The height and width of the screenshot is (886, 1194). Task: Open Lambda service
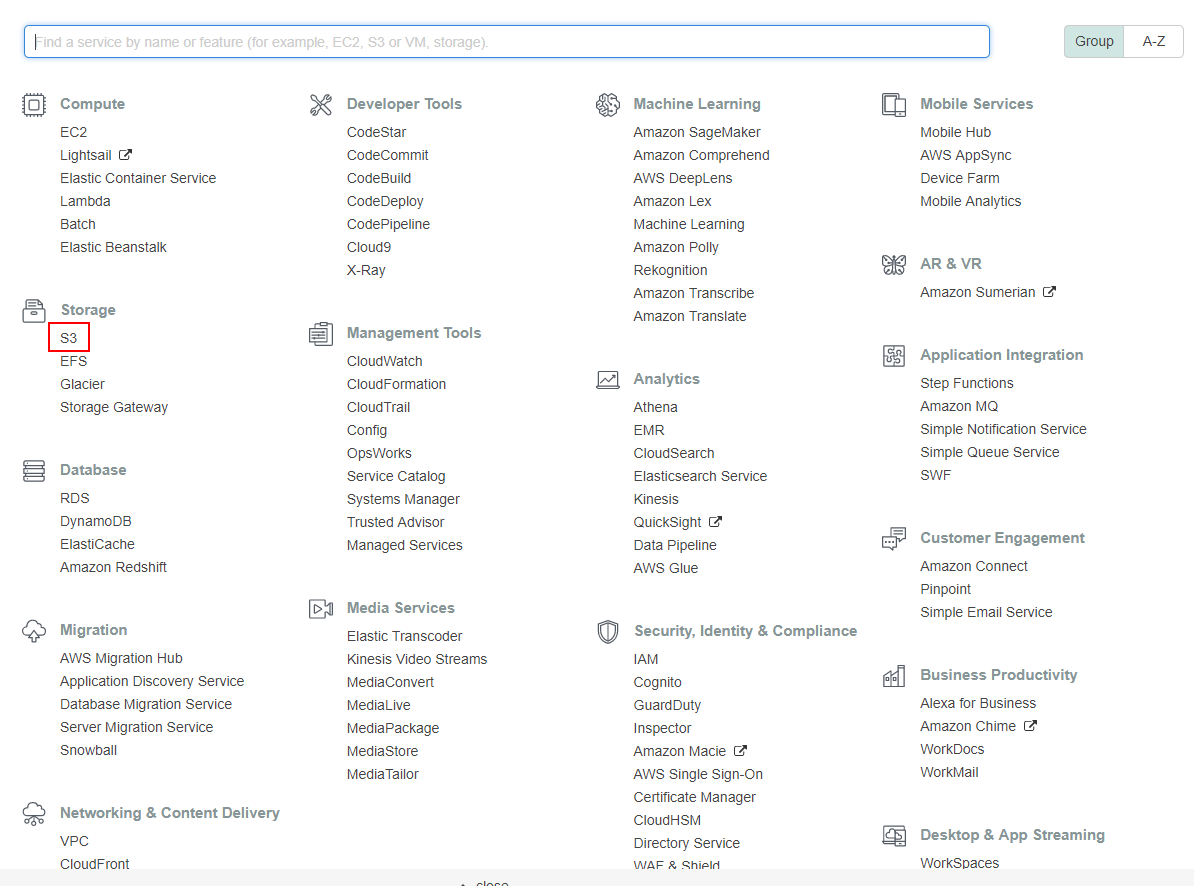point(85,201)
